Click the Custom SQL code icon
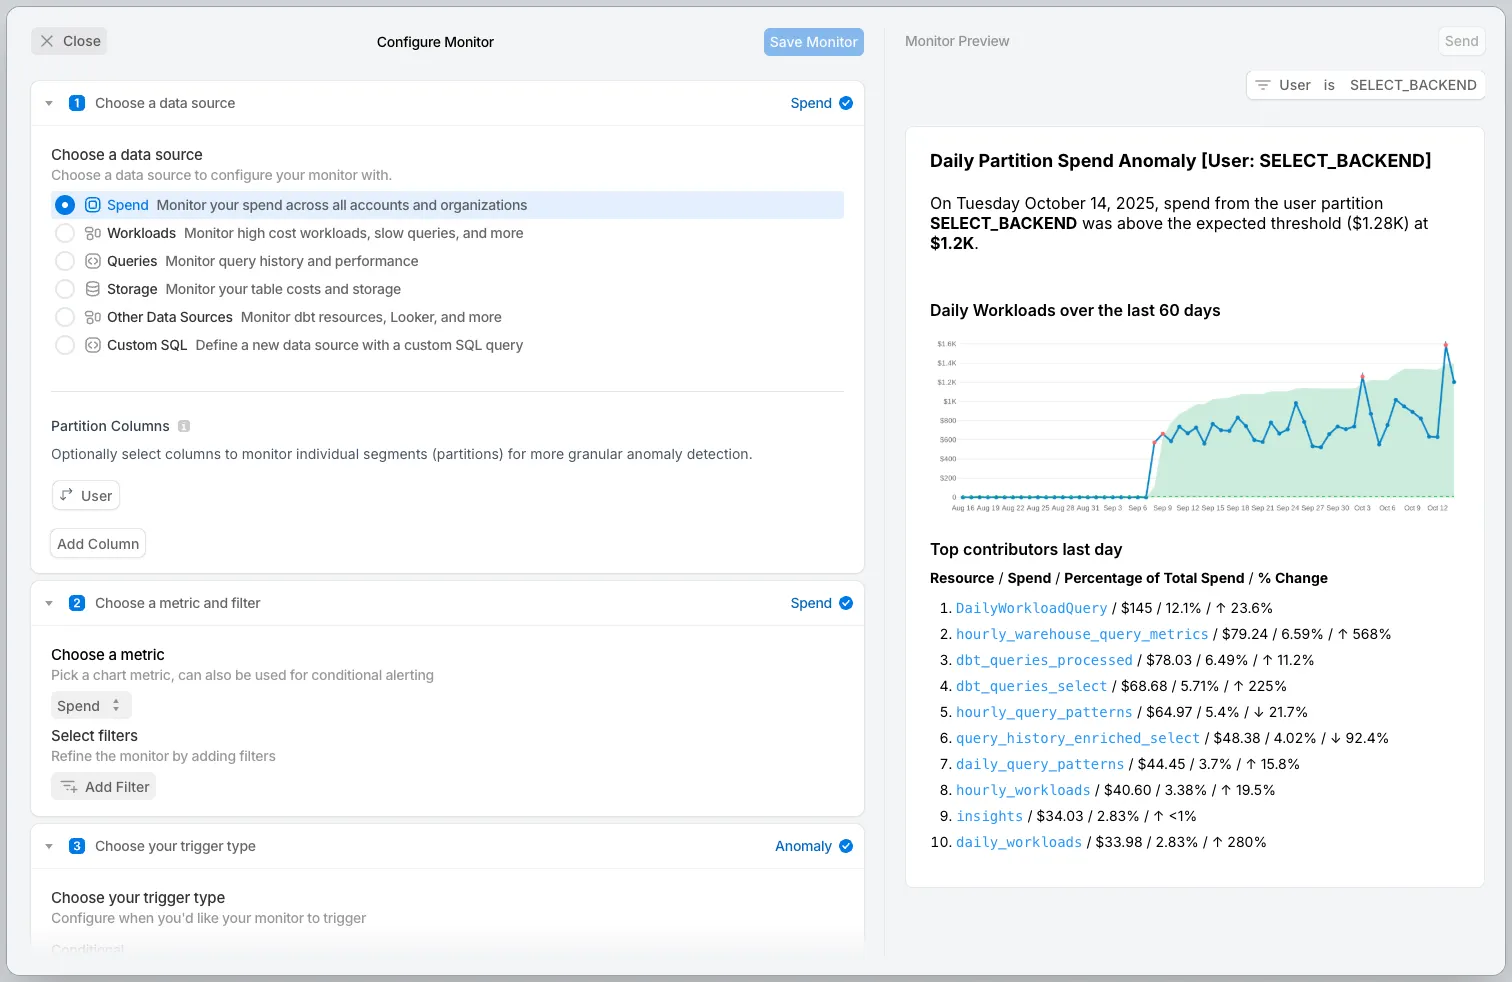Viewport: 1512px width, 982px height. point(93,345)
